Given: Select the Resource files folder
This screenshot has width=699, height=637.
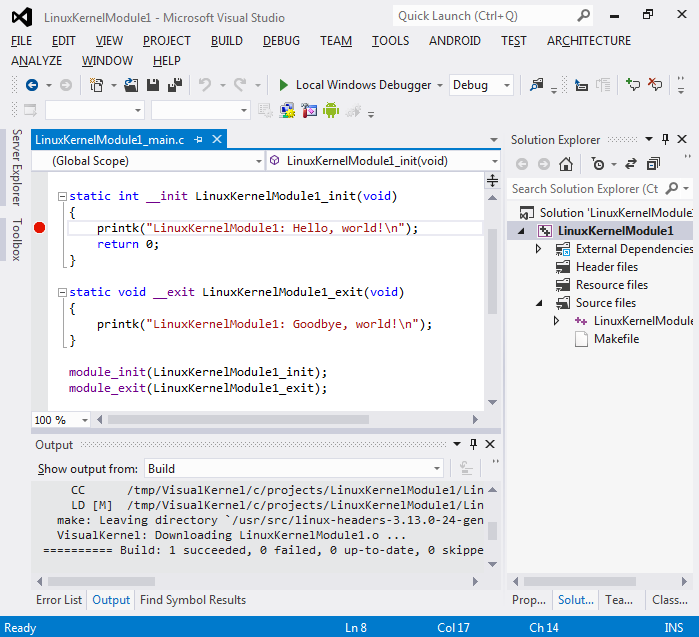Looking at the screenshot, I should tap(612, 285).
